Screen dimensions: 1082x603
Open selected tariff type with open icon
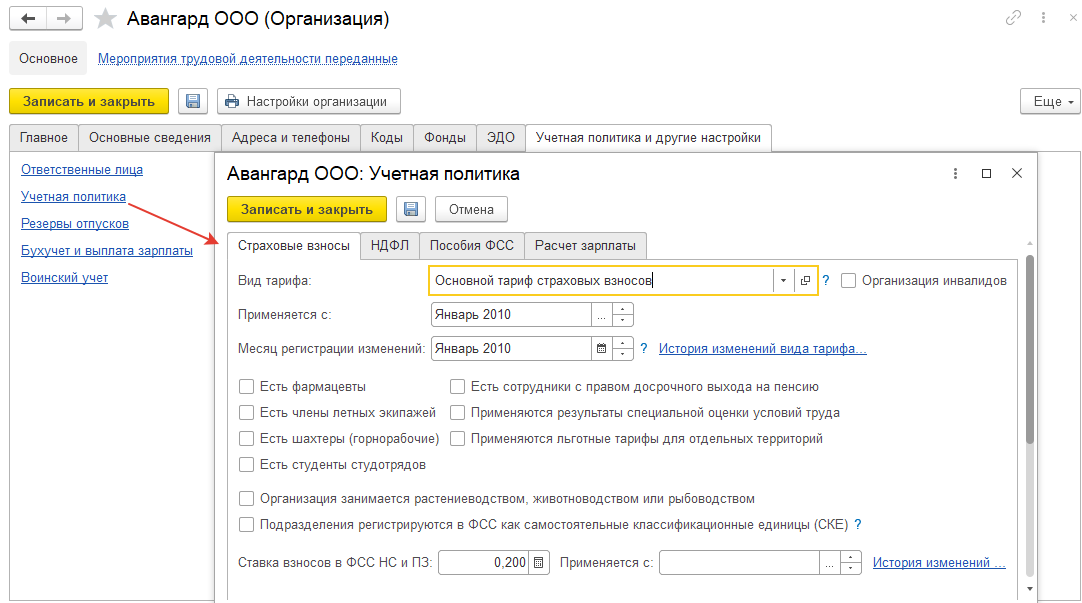[805, 281]
